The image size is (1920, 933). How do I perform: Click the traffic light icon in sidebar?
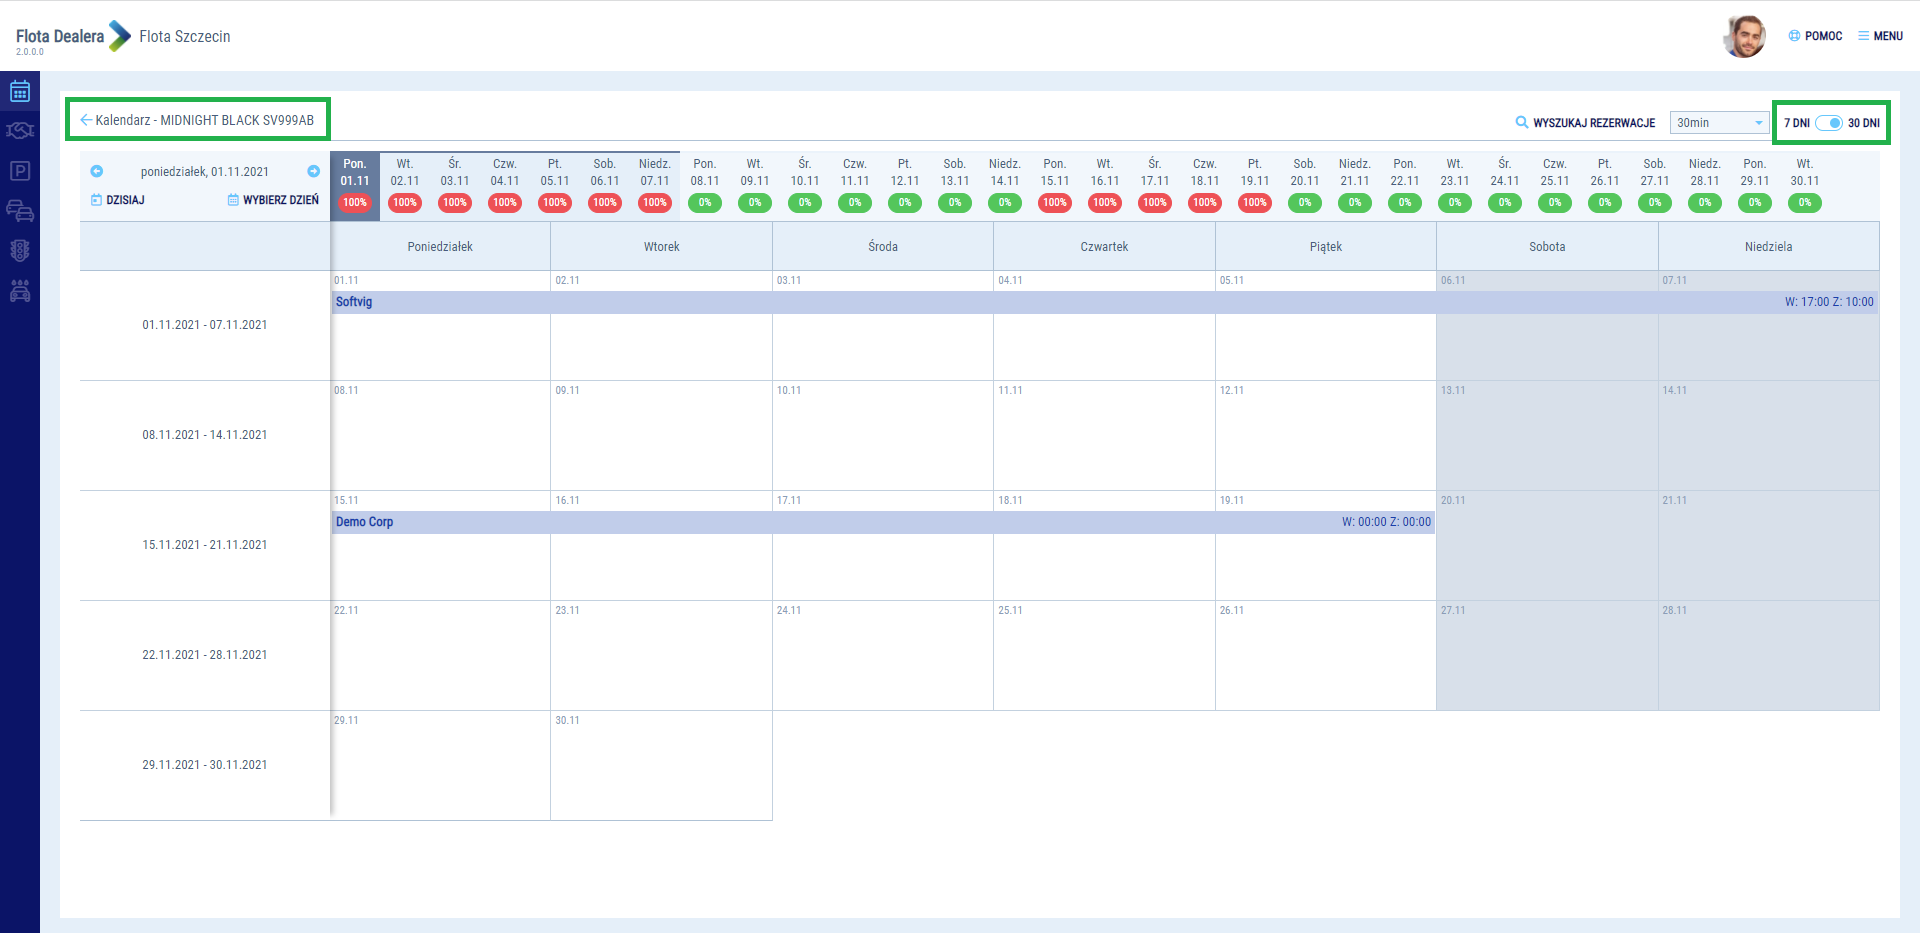pos(20,251)
